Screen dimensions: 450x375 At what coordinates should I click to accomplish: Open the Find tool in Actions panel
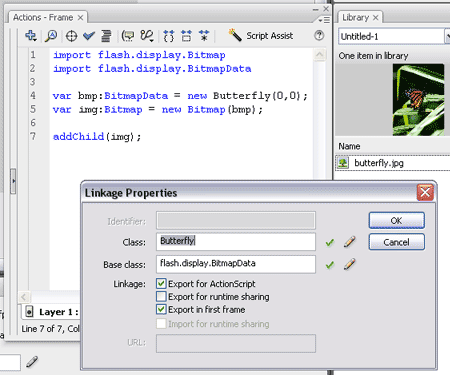coord(51,35)
